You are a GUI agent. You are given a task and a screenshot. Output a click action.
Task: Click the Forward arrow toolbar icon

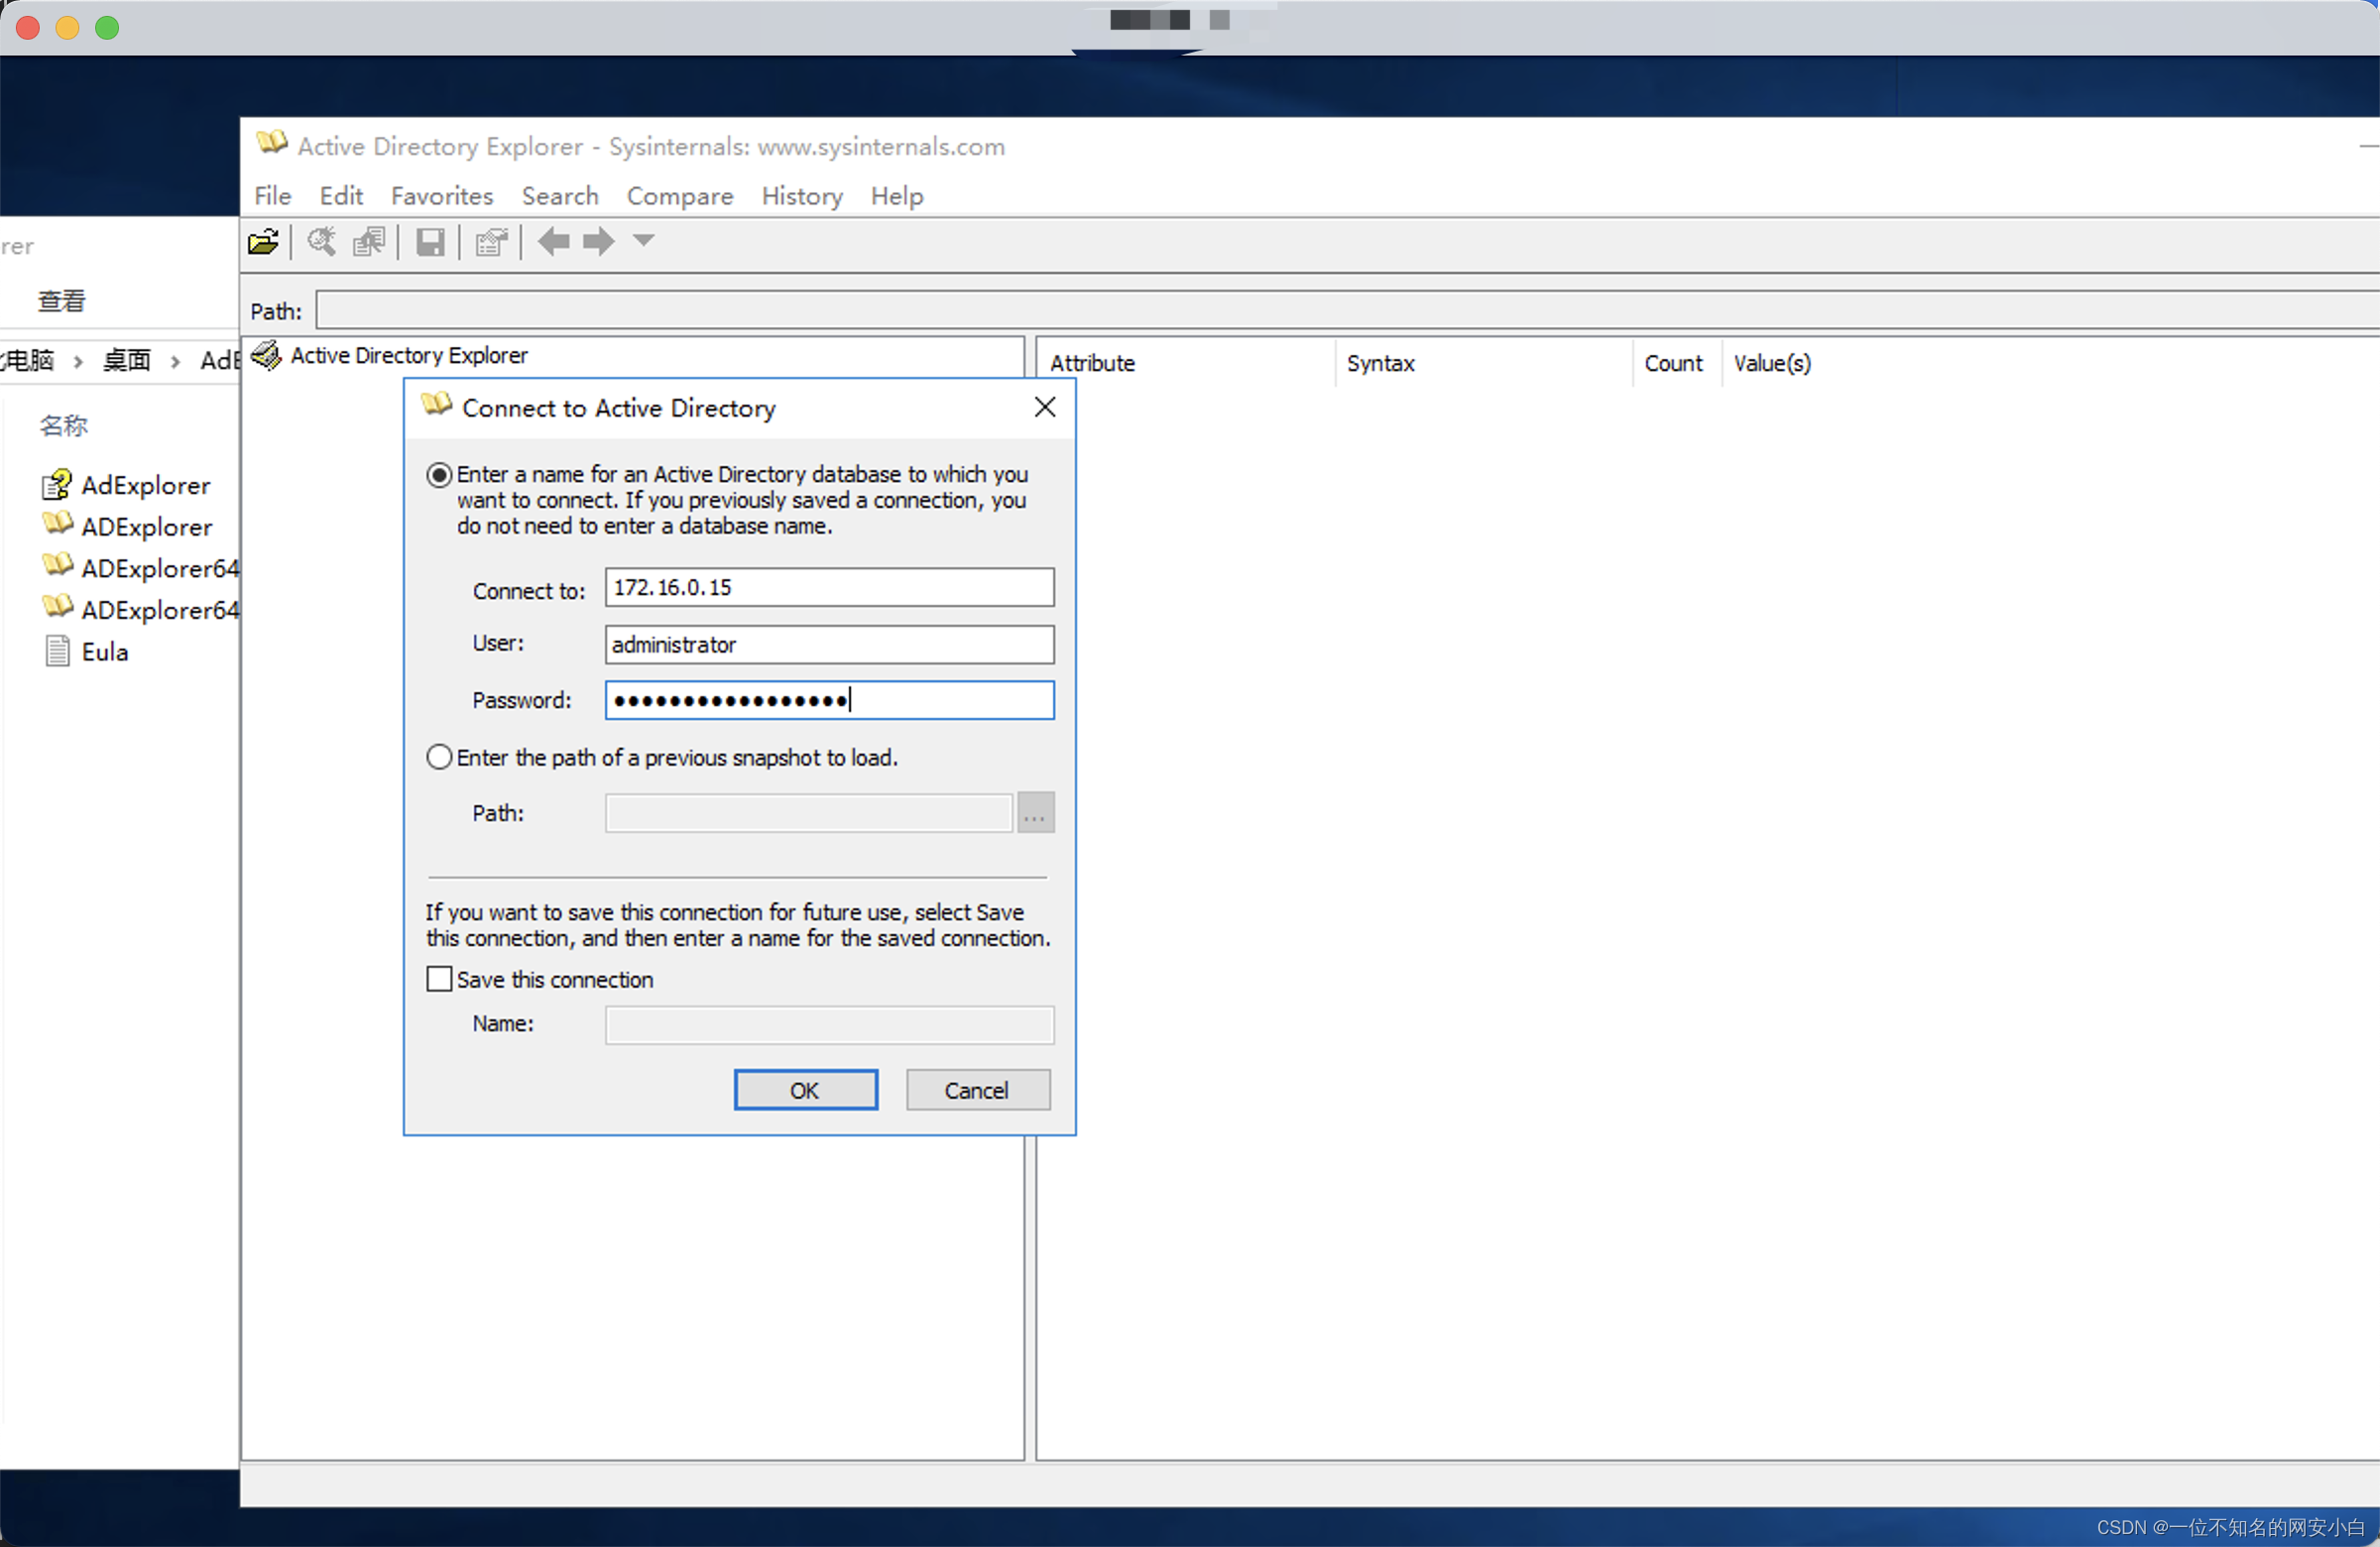tap(598, 241)
